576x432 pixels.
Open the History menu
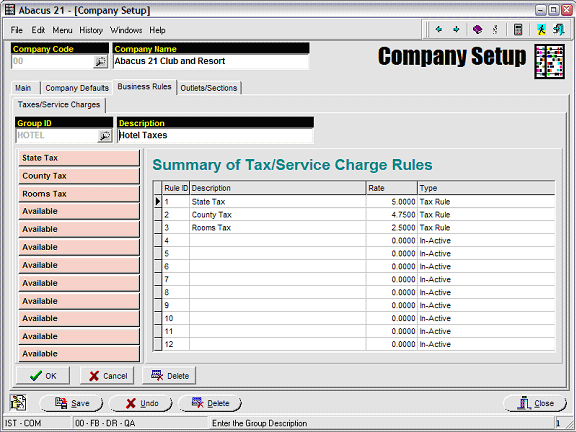(x=91, y=30)
